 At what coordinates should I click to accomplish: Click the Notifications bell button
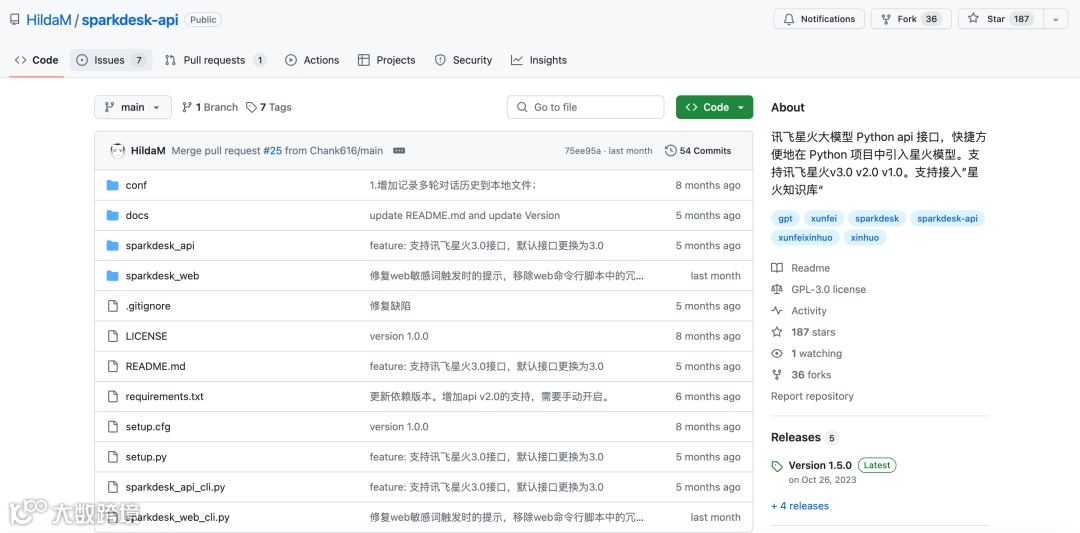[818, 19]
